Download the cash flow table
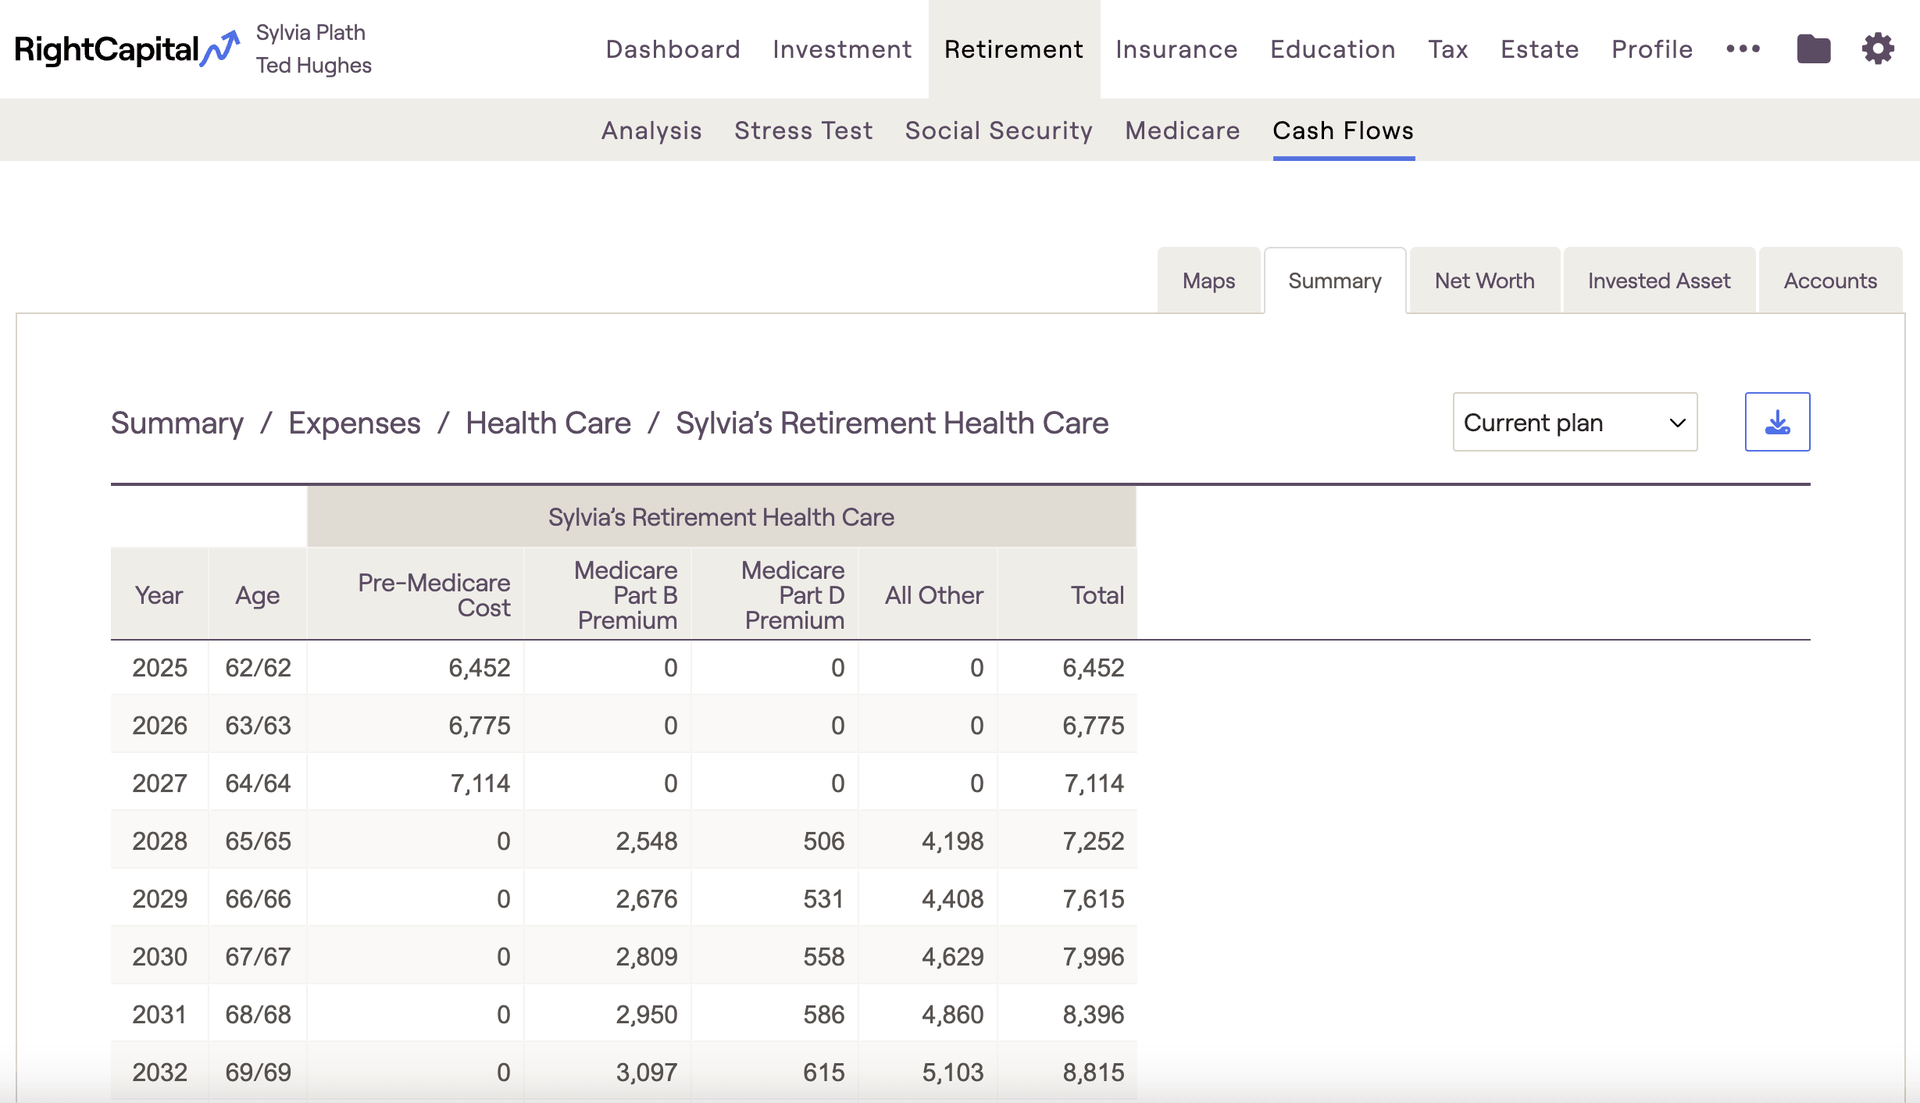1920x1103 pixels. coord(1777,422)
